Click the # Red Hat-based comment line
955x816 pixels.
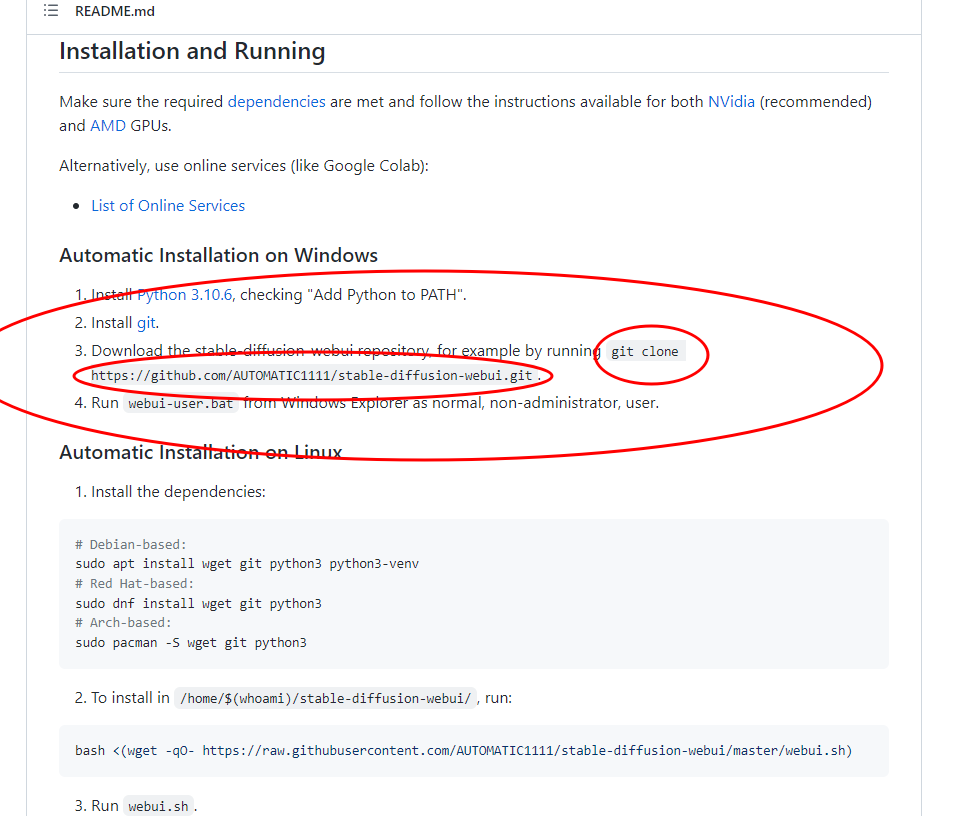pos(134,583)
